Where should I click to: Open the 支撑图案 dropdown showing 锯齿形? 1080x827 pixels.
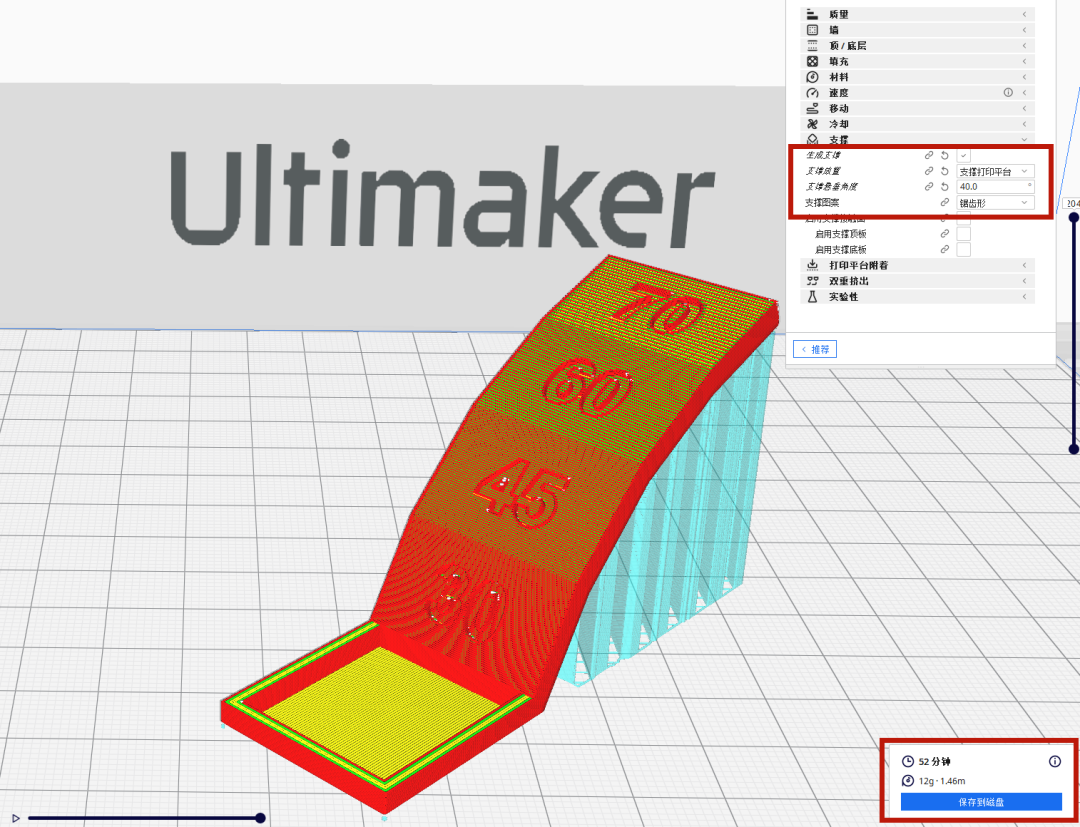[x=994, y=203]
